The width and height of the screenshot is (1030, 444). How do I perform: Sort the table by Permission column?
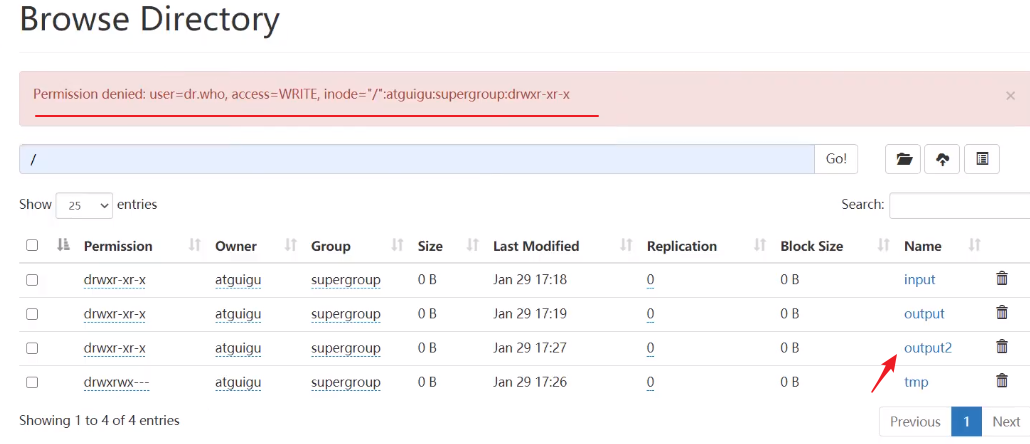(118, 246)
